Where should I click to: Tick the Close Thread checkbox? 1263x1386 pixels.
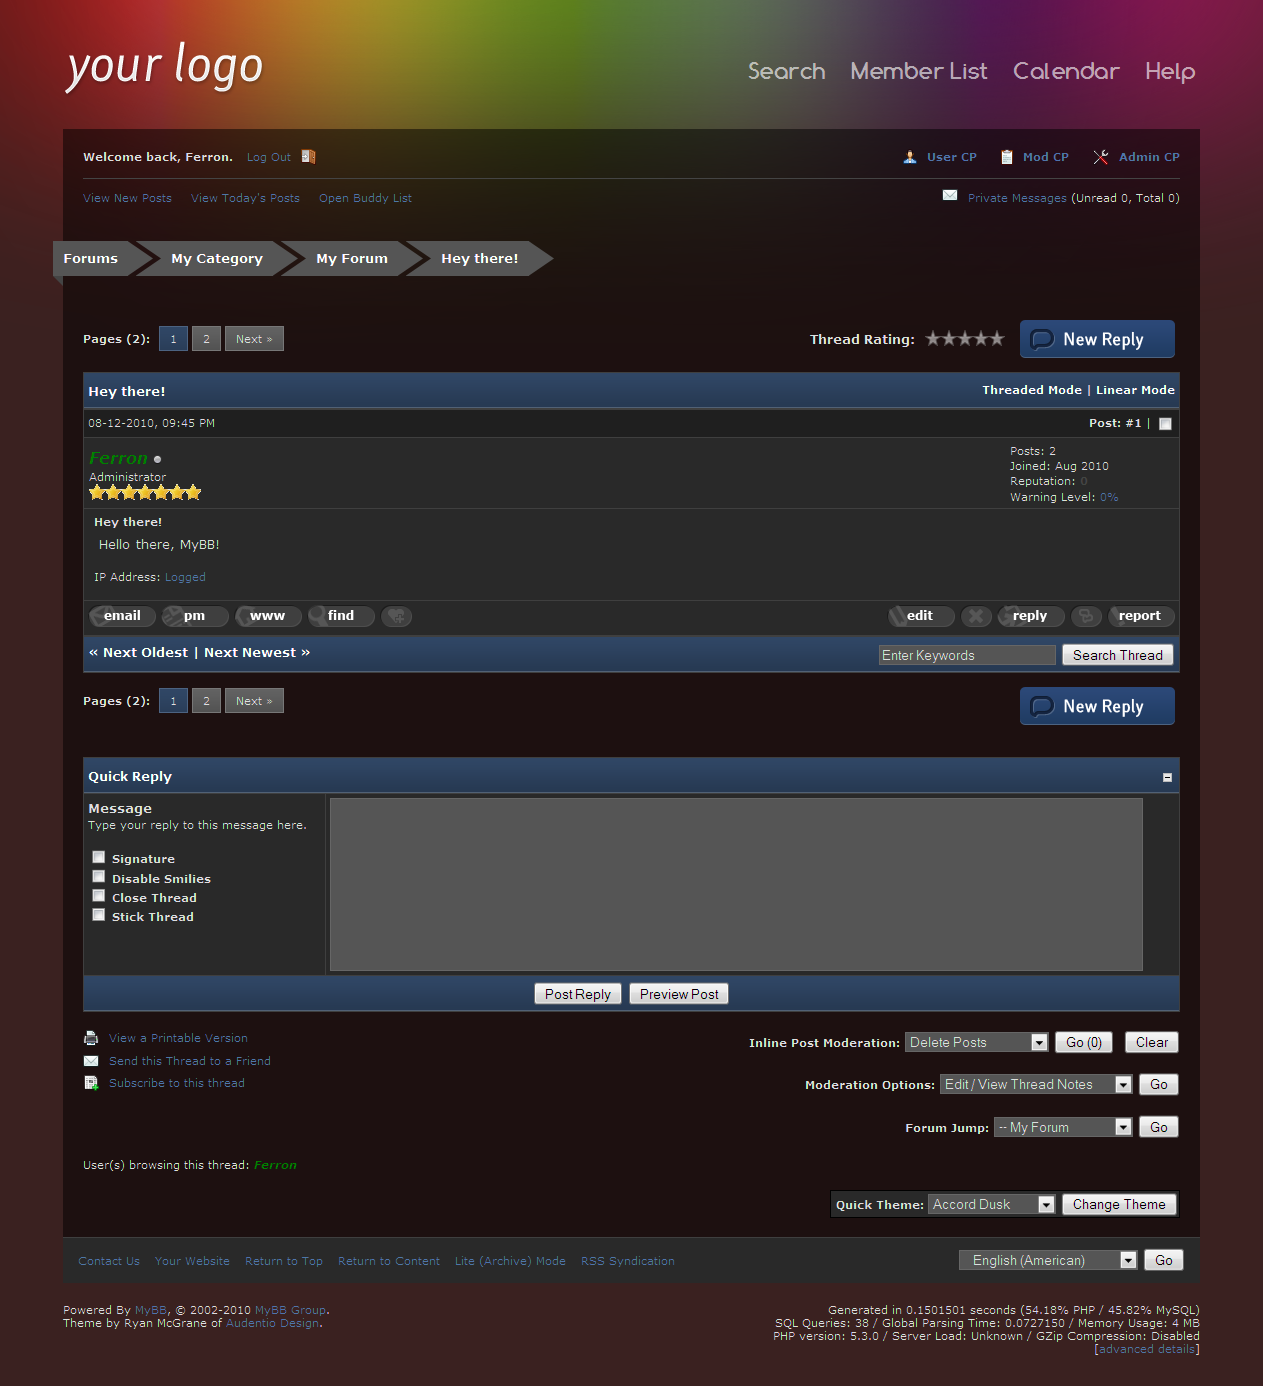click(99, 896)
